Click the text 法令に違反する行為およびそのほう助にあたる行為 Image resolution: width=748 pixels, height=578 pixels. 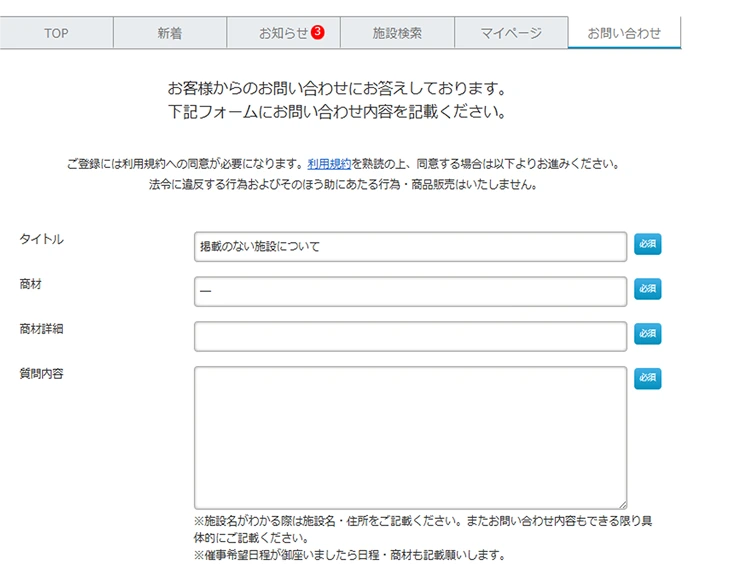coord(274,185)
